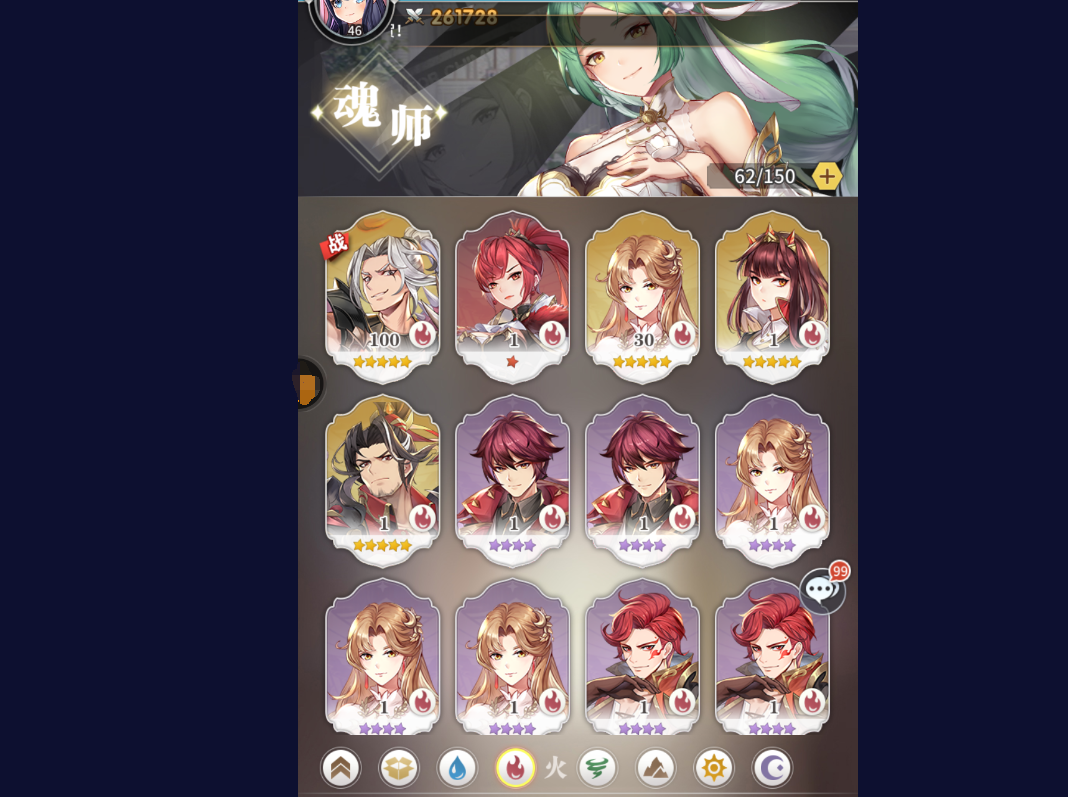The height and width of the screenshot is (797, 1068).
Task: Click the 62/150 roster capacity counter
Action: point(764,177)
